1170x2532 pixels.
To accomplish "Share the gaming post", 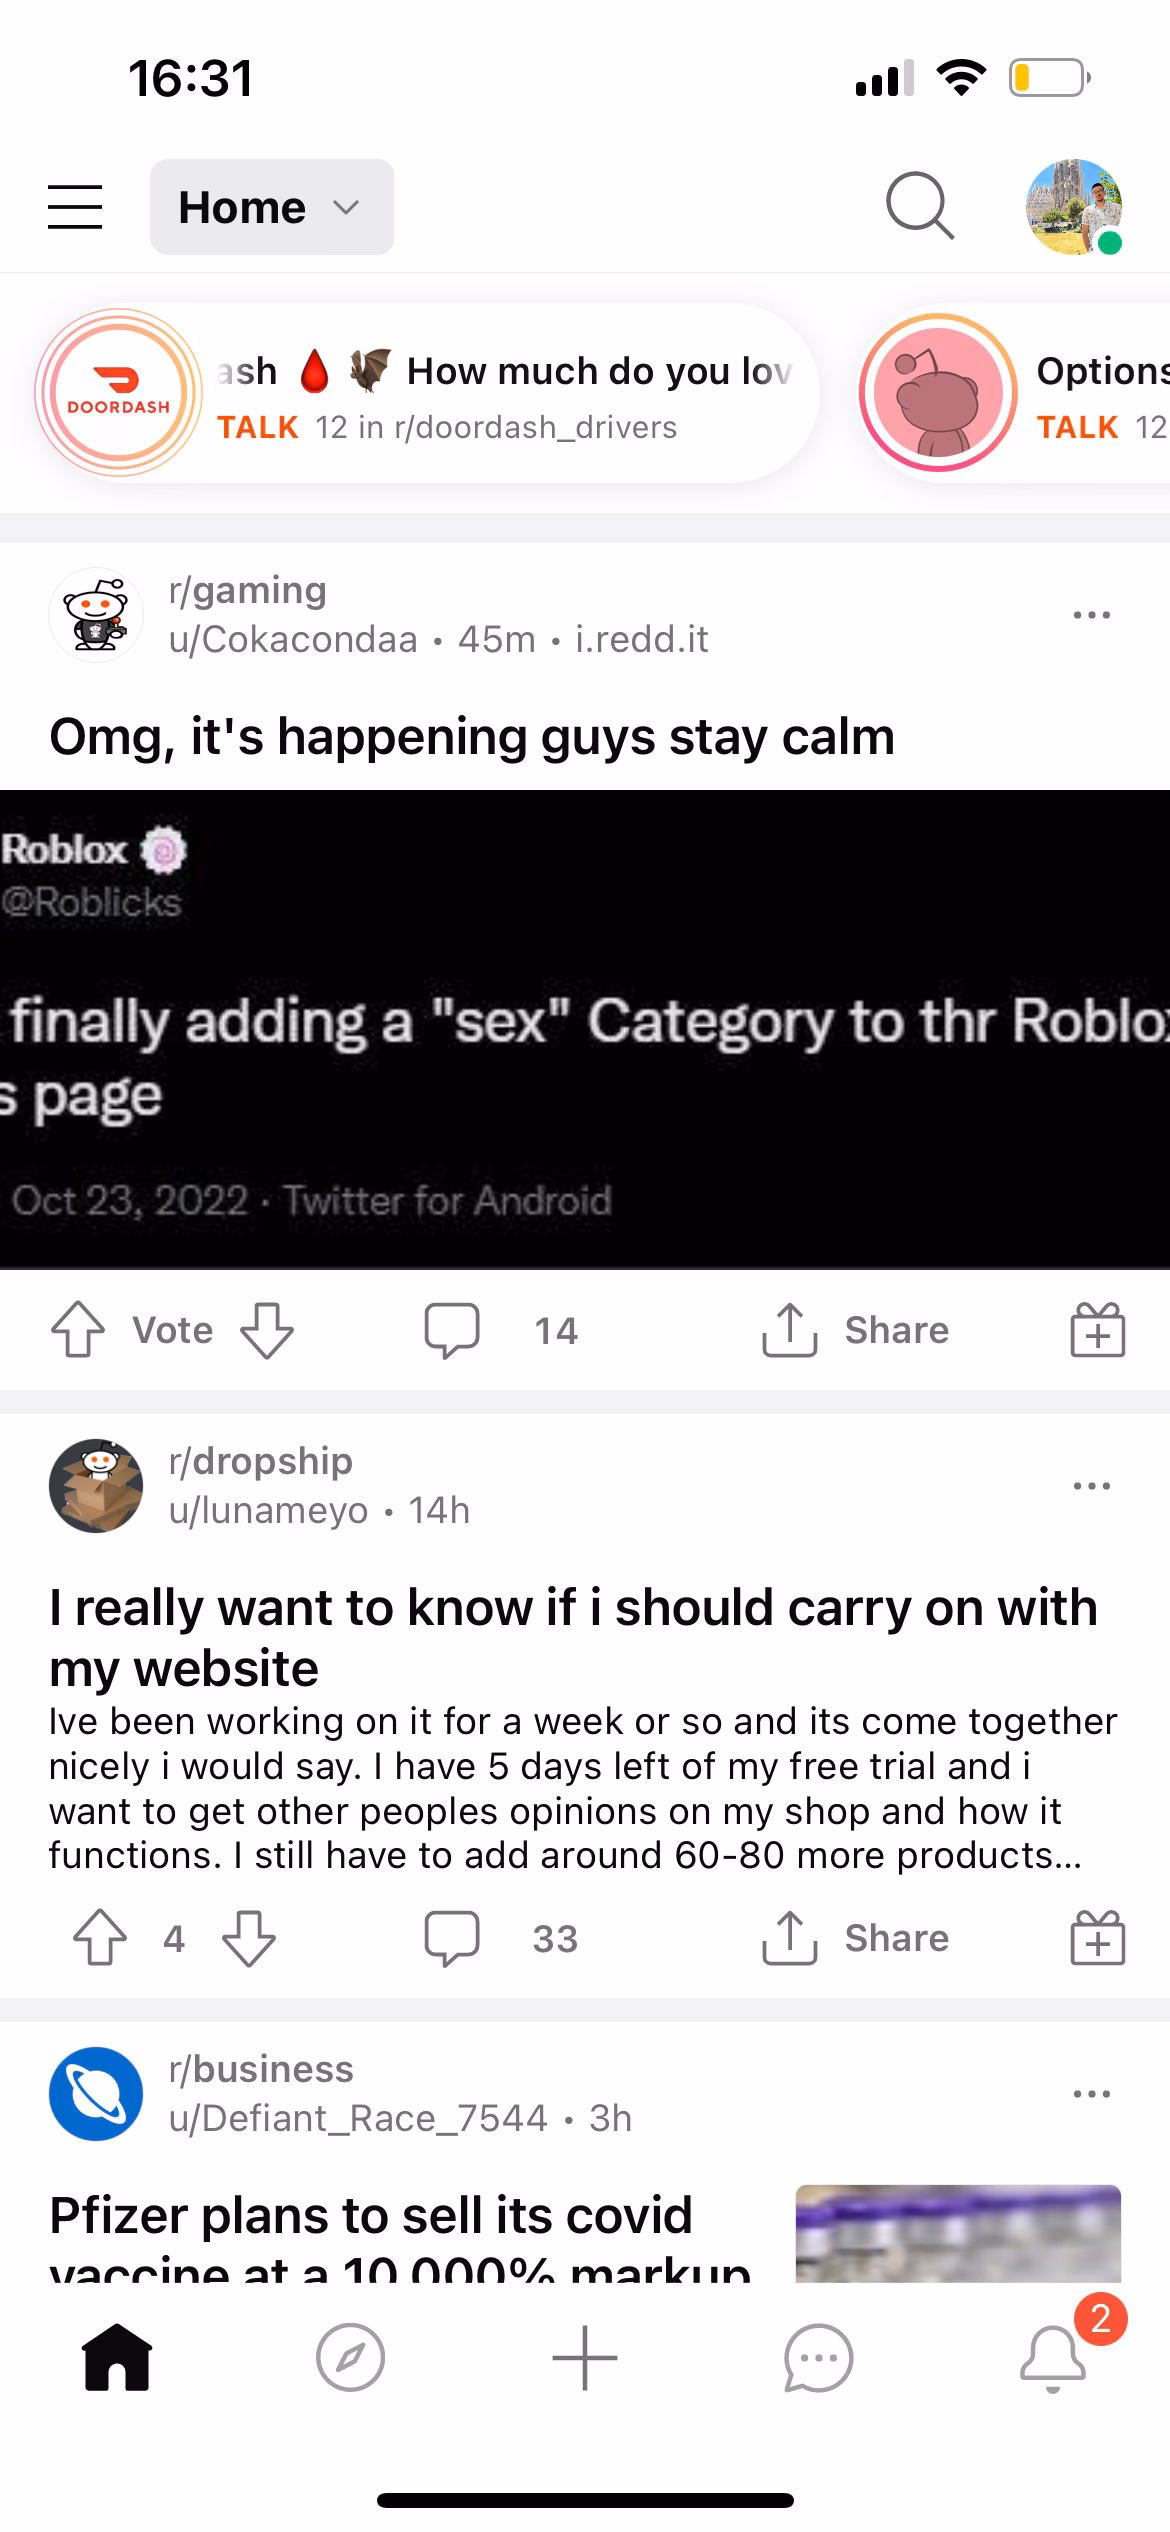I will (855, 1330).
